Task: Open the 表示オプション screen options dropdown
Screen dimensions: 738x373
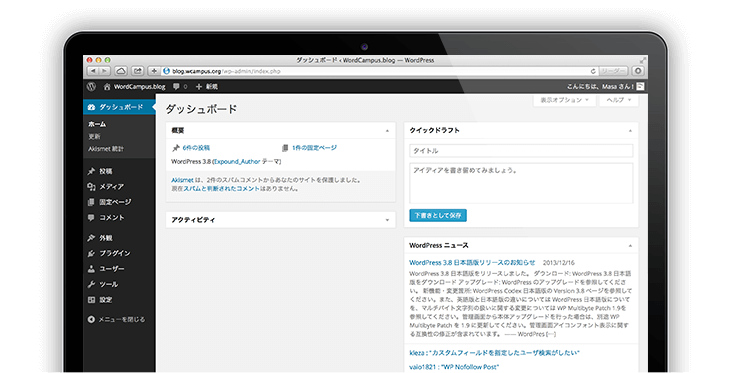Action: (564, 100)
